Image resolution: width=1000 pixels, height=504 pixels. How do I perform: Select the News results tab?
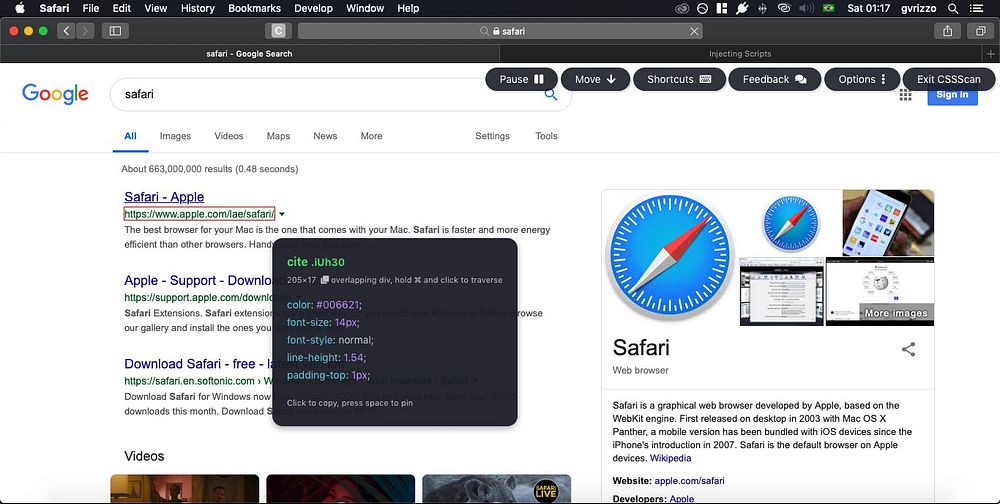[x=325, y=136]
